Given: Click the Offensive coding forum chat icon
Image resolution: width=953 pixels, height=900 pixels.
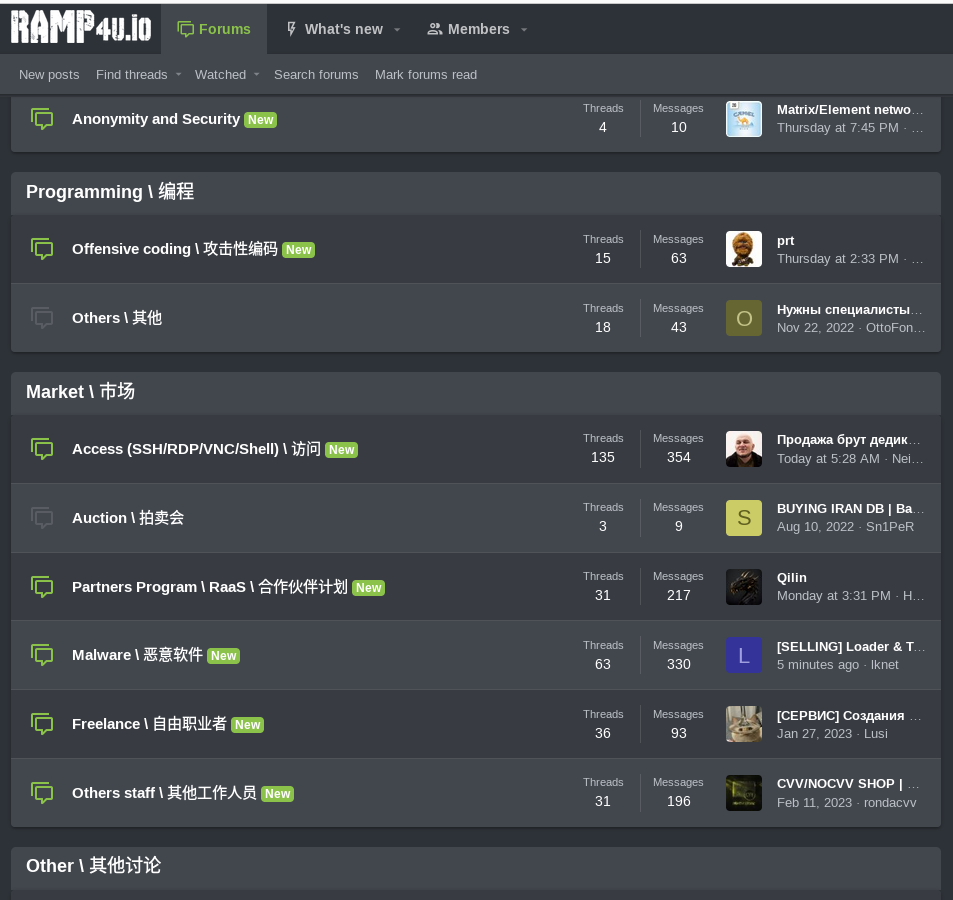Looking at the screenshot, I should pos(42,249).
